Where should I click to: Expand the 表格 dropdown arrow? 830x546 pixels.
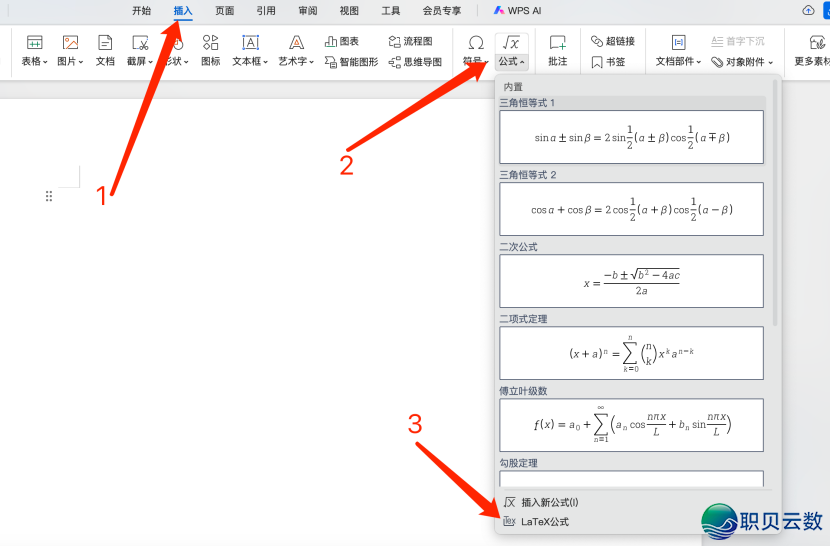pyautogui.click(x=46, y=62)
